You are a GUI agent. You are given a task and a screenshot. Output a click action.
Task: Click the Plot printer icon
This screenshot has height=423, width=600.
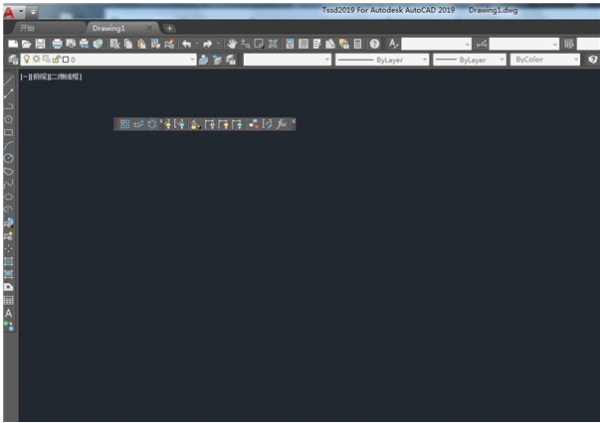57,44
